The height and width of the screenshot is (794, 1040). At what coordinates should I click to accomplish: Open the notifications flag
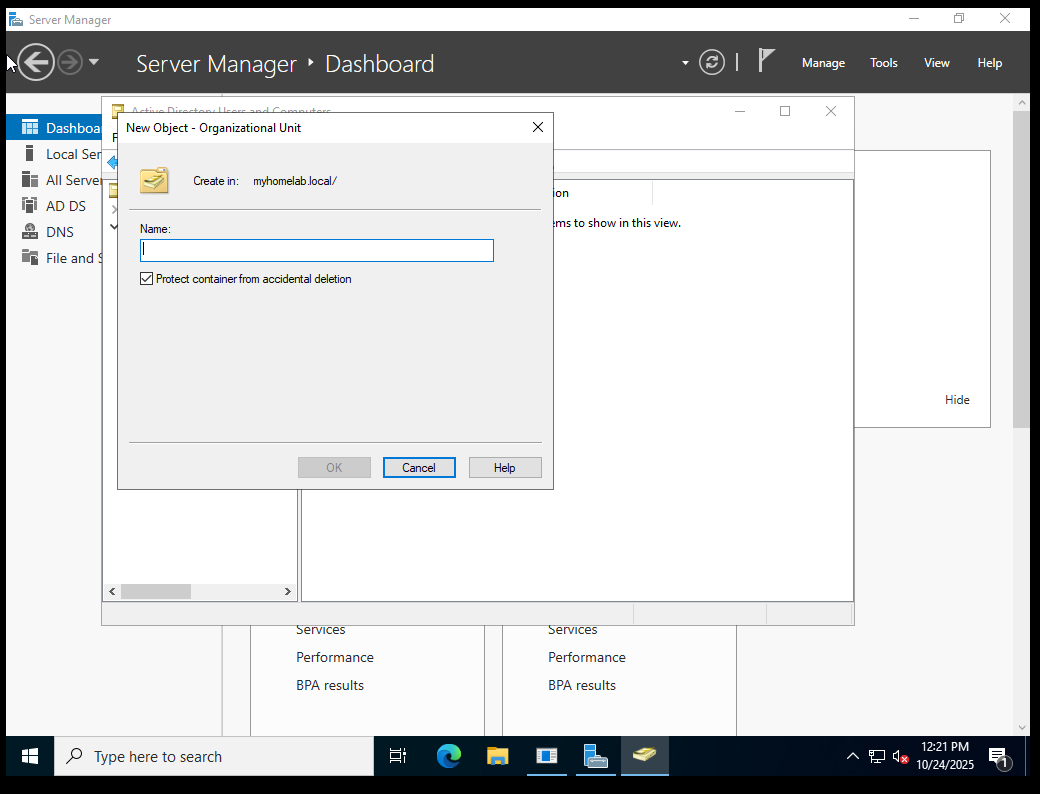[x=766, y=61]
